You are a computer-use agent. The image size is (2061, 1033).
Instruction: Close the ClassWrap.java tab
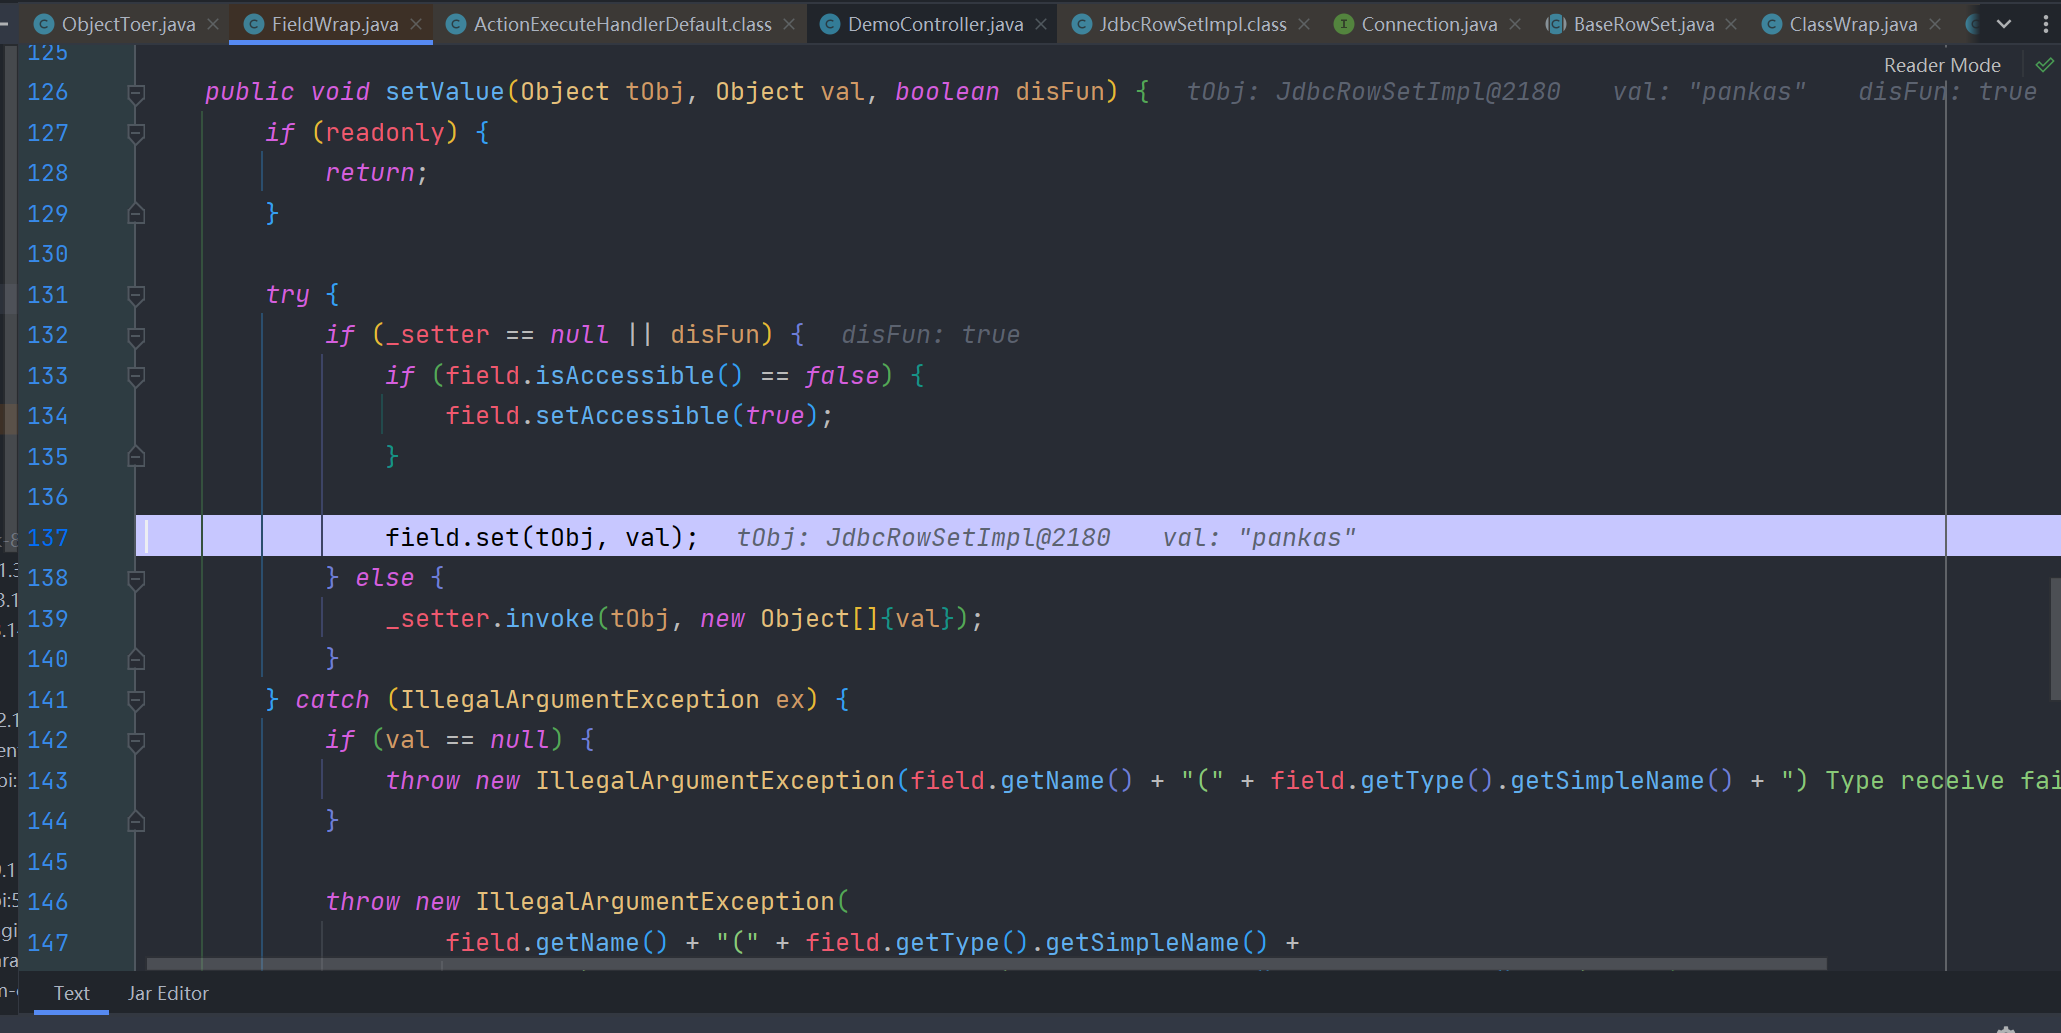[x=1936, y=22]
